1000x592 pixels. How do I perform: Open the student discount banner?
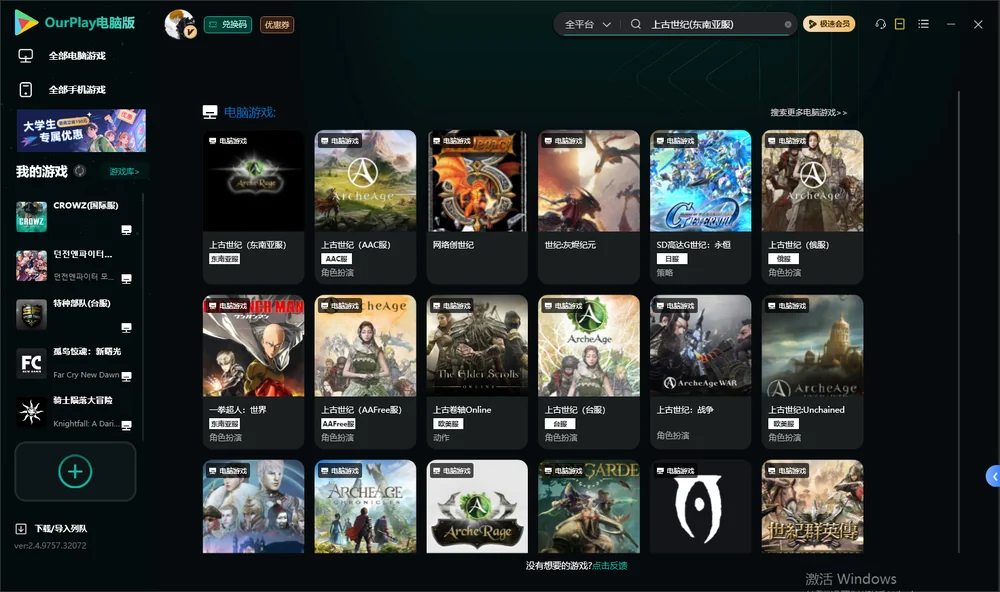tap(82, 131)
